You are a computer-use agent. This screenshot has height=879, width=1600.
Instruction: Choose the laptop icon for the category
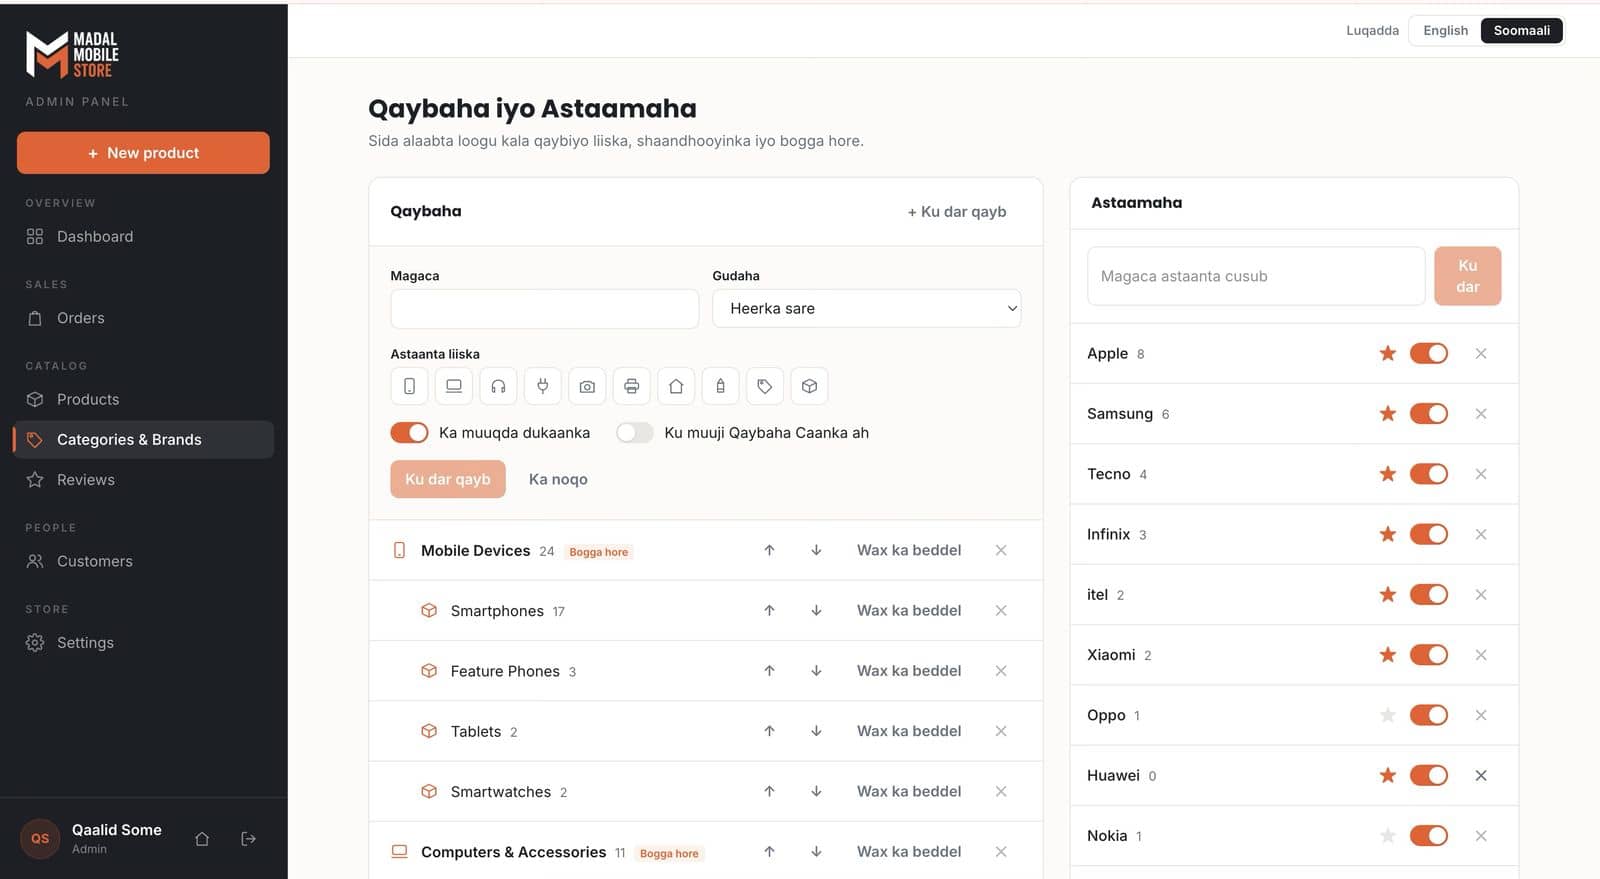tap(454, 386)
